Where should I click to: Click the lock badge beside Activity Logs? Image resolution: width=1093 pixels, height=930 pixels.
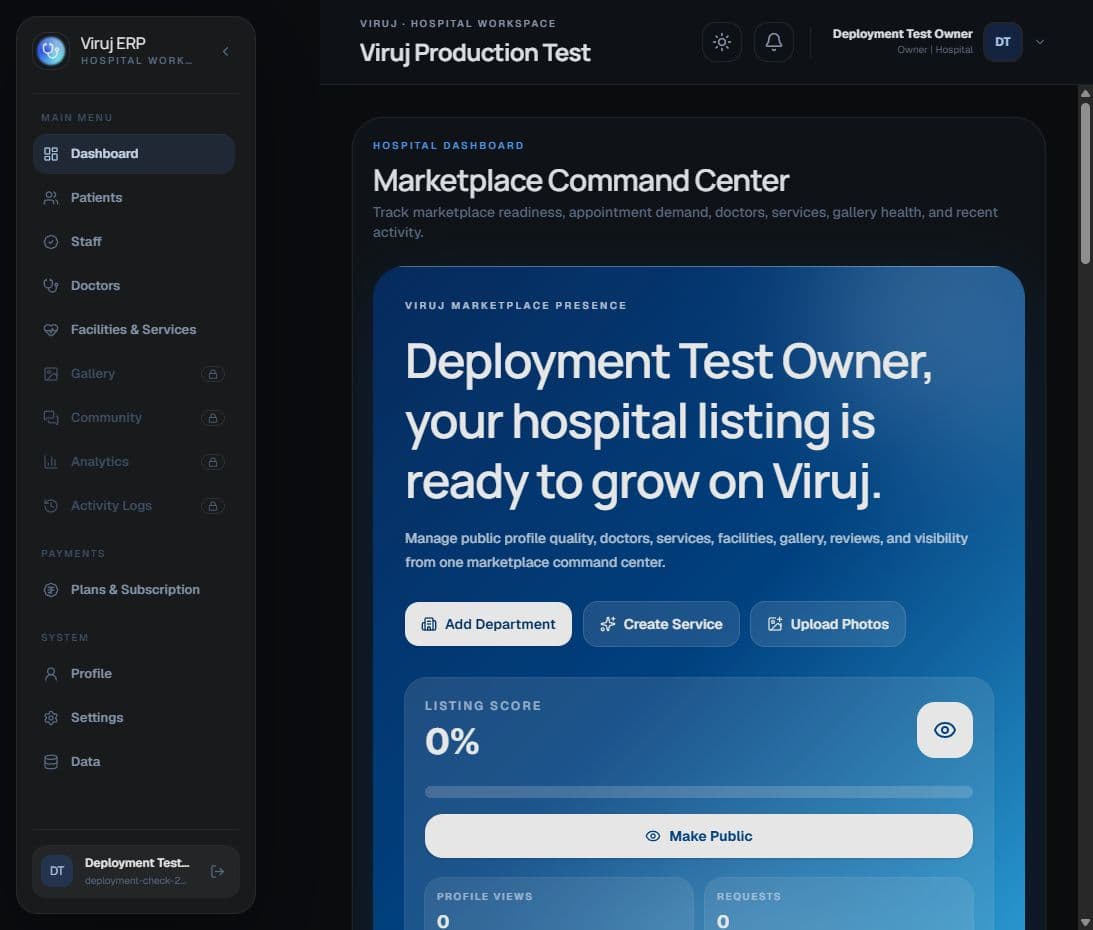point(213,506)
